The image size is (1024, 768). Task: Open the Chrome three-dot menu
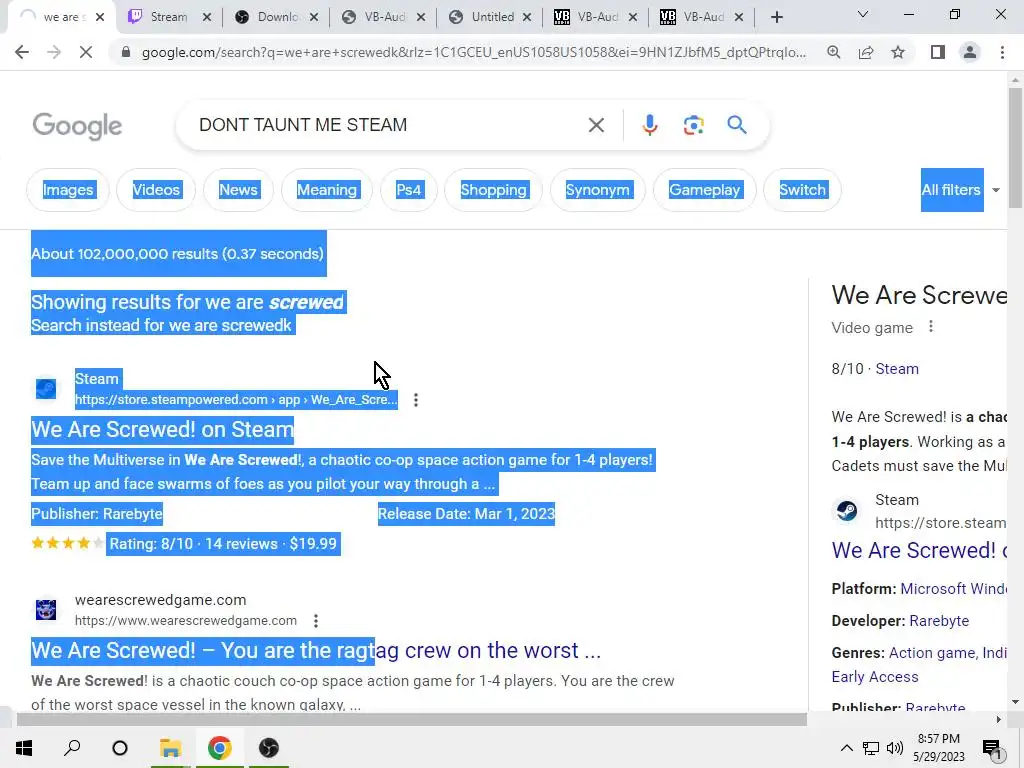coord(1002,52)
